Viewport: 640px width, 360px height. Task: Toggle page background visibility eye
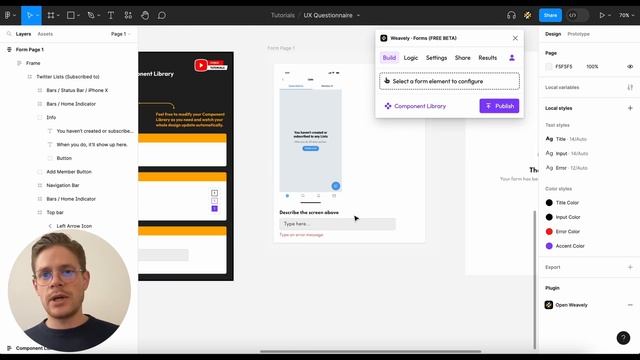630,67
